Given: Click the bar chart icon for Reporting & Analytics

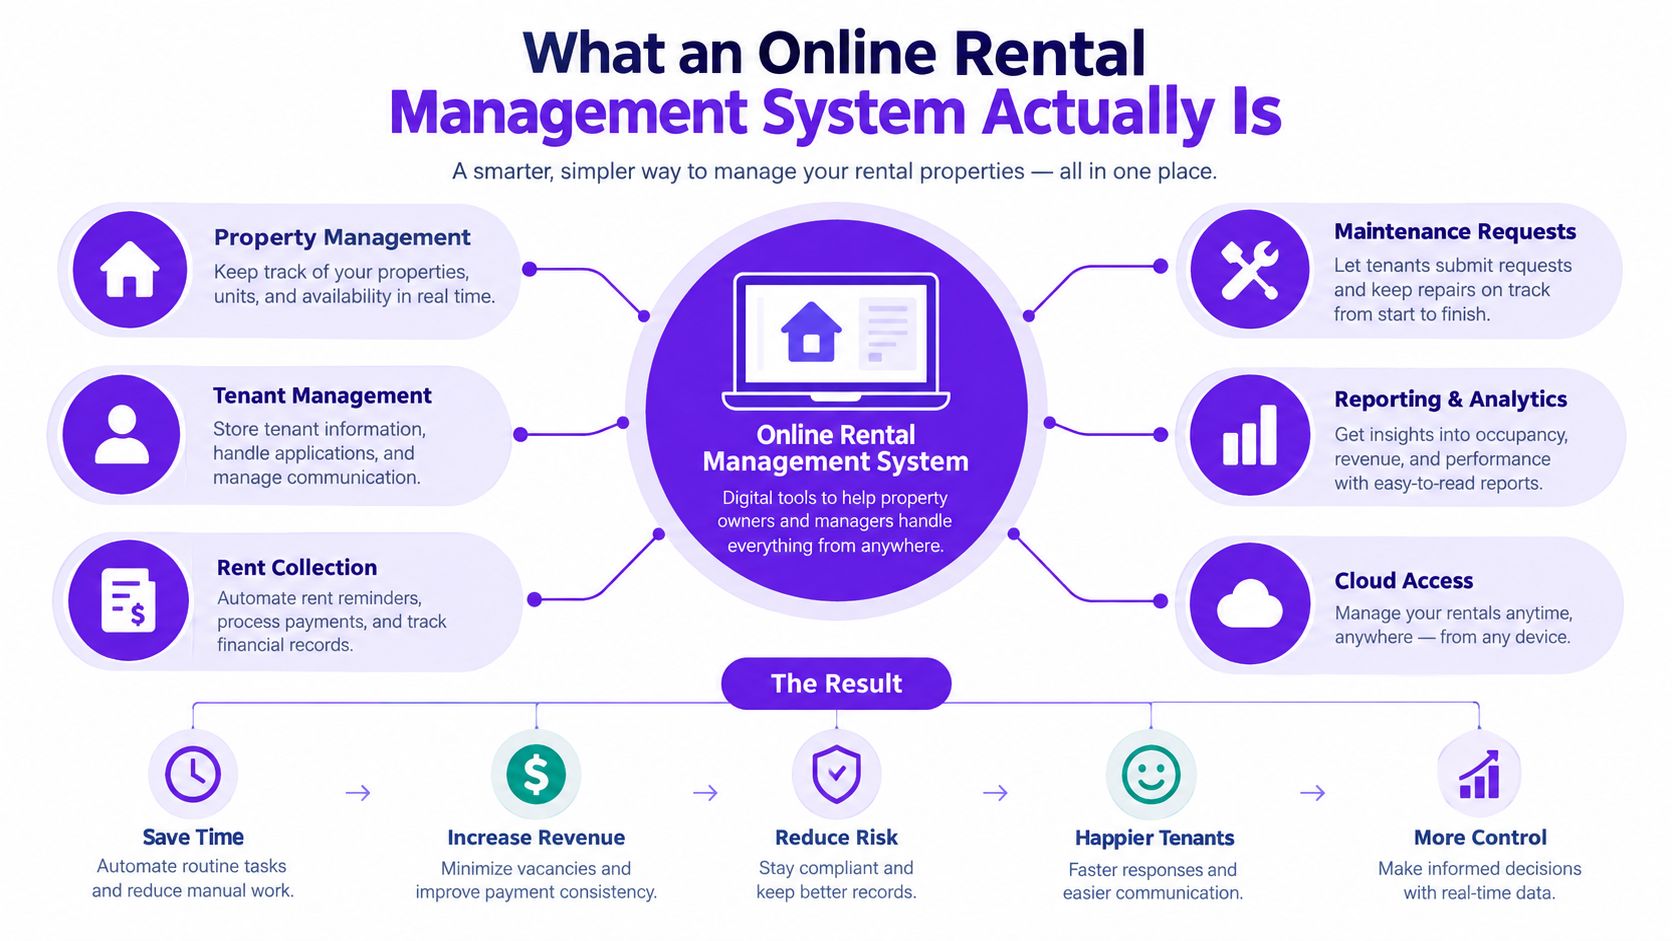Looking at the screenshot, I should tap(1250, 435).
